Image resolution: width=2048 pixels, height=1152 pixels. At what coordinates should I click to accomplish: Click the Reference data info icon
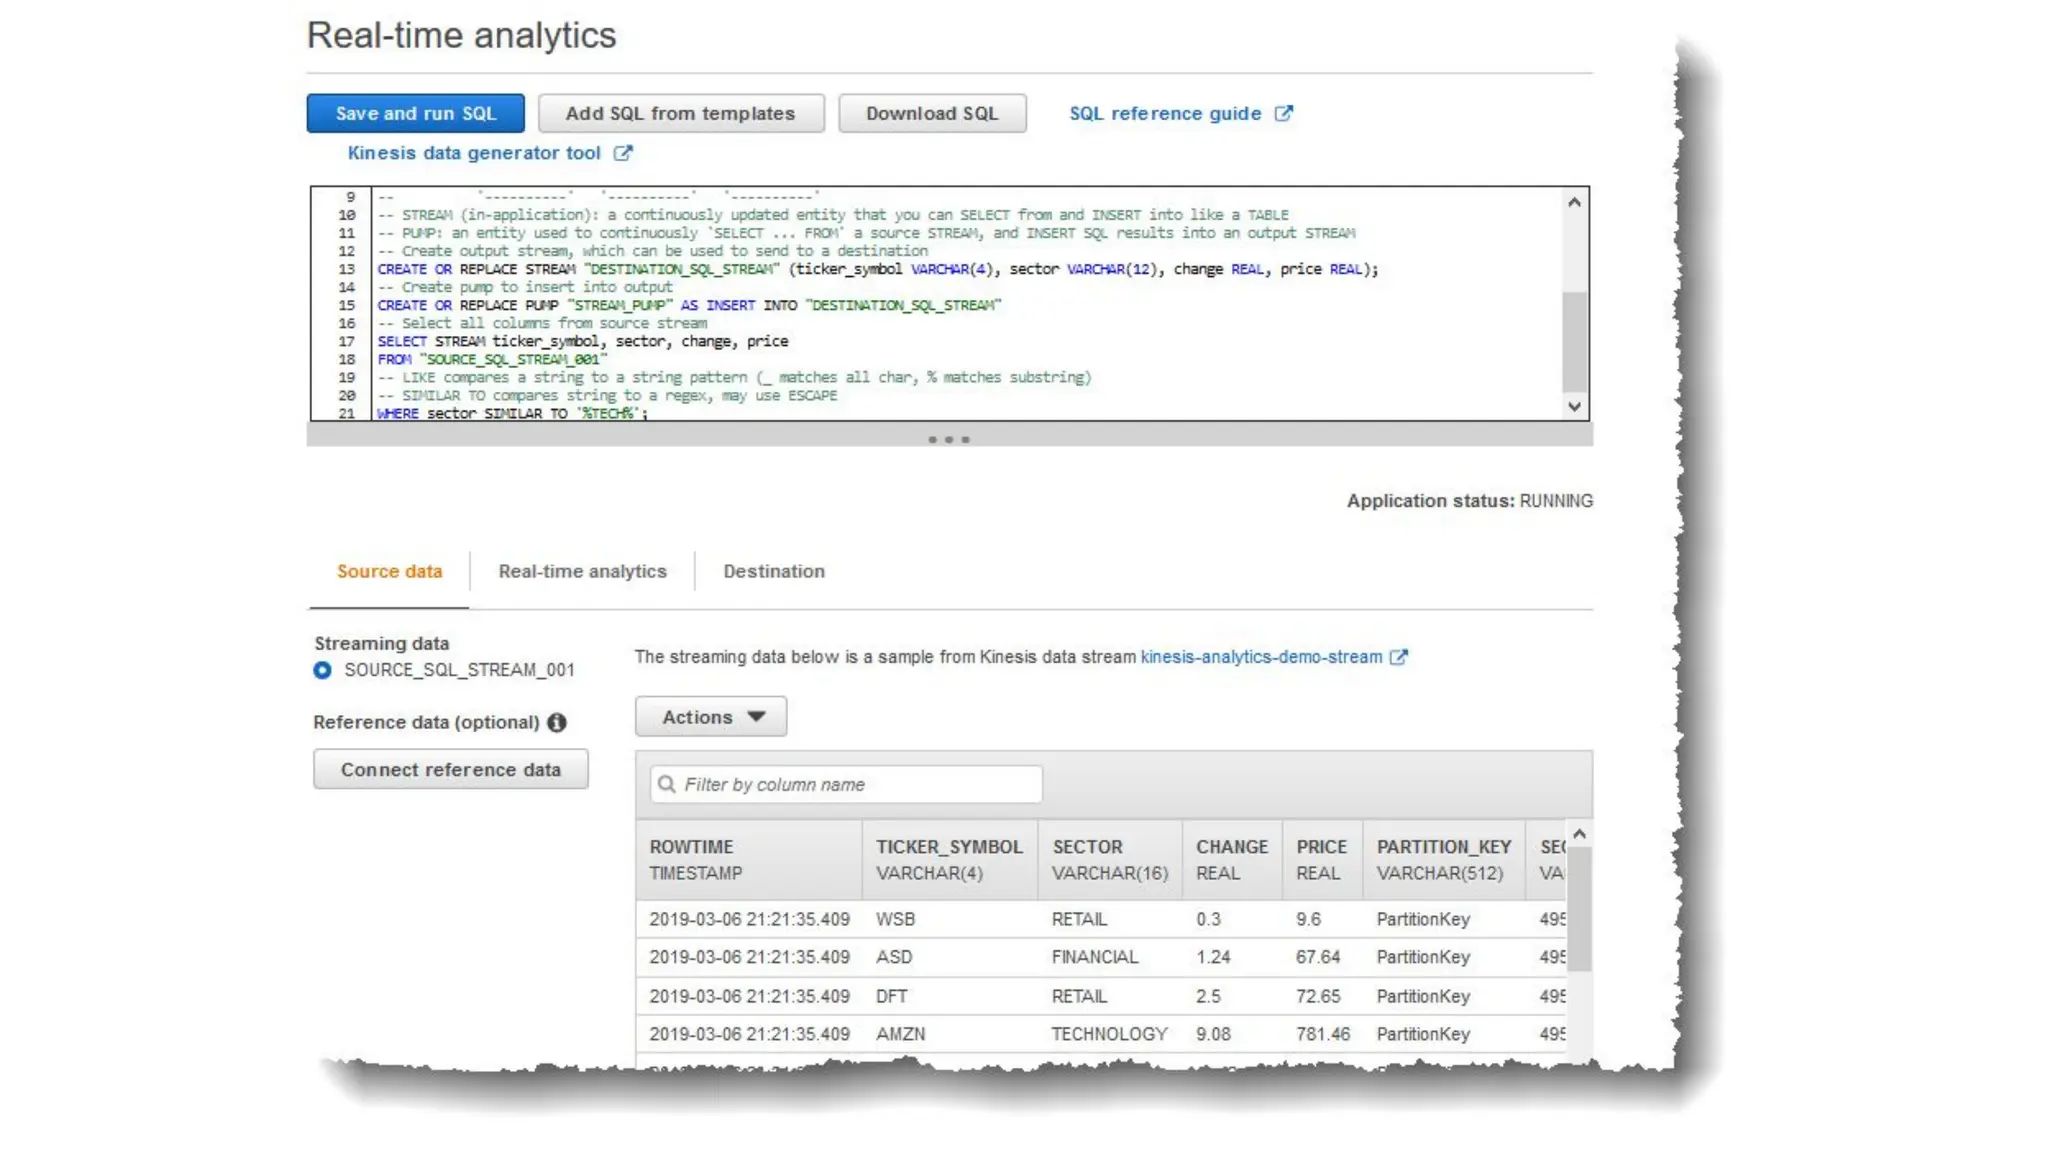(557, 722)
